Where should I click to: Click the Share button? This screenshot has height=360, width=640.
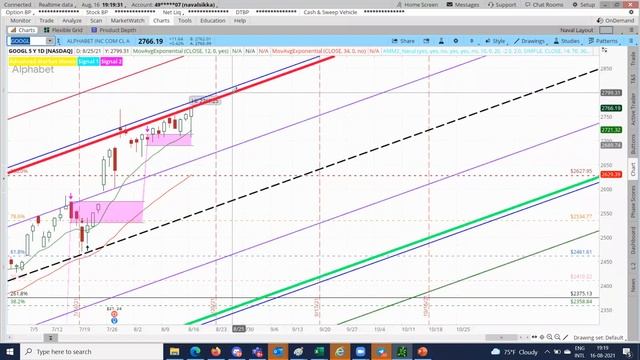pos(403,41)
